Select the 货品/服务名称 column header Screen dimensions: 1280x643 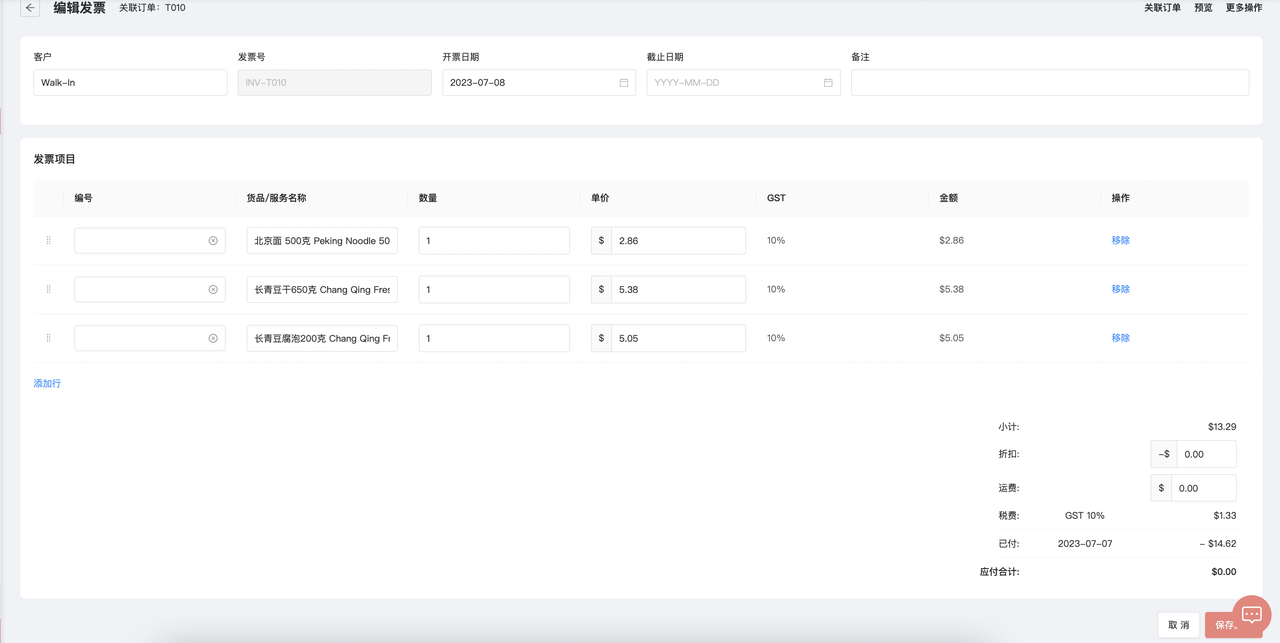click(276, 199)
